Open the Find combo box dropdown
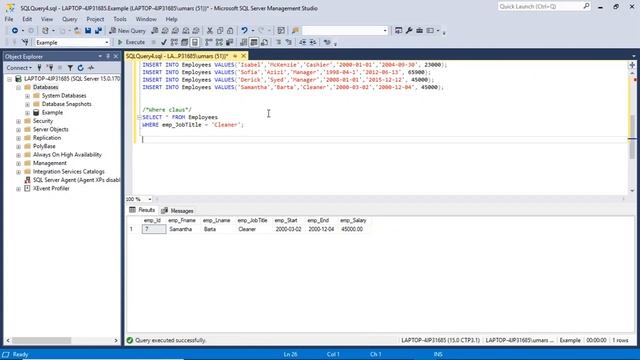This screenshot has height=360, width=640. tap(385, 31)
